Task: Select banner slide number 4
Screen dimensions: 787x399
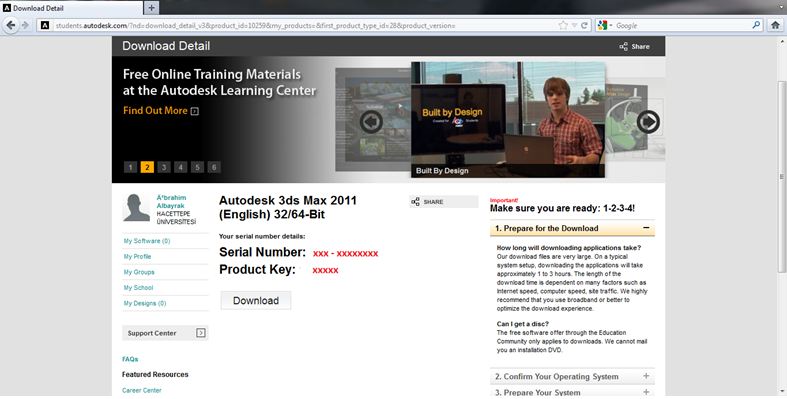Action: [x=181, y=167]
